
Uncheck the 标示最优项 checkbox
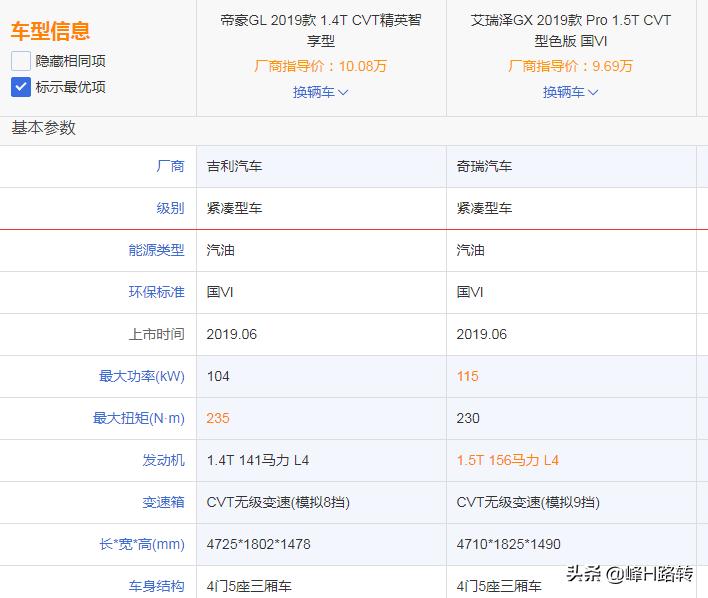(x=21, y=87)
